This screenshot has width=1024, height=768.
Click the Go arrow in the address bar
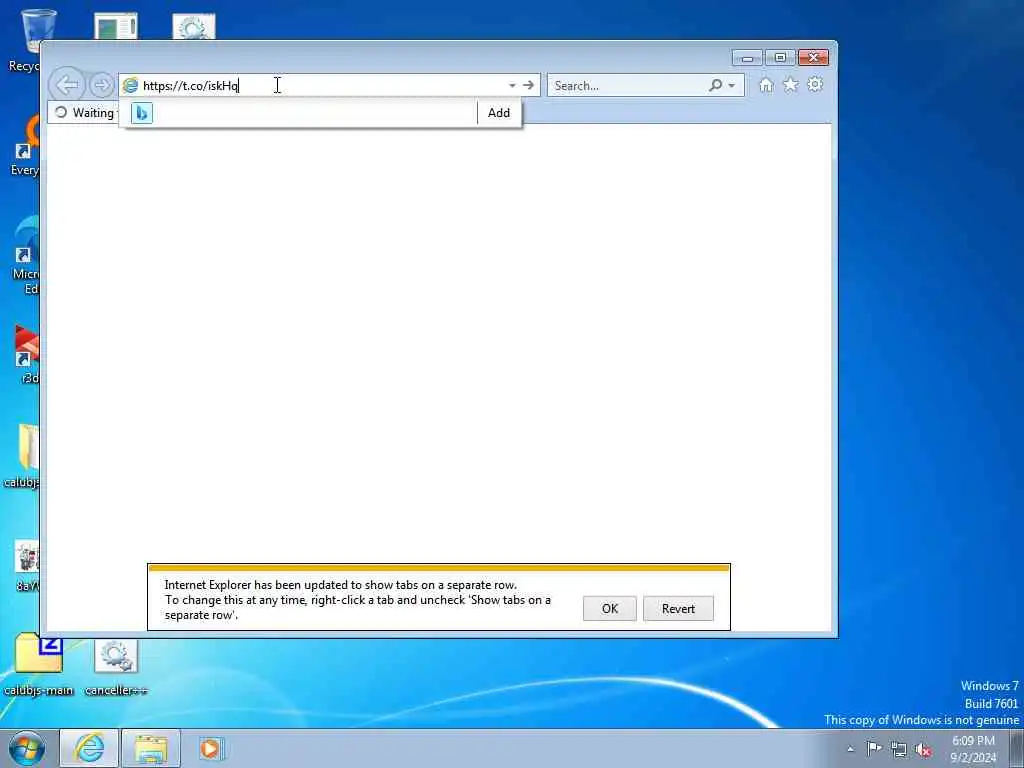pyautogui.click(x=528, y=85)
